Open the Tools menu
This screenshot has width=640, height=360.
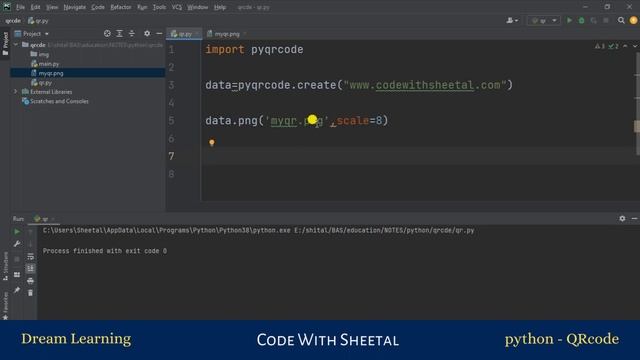[x=159, y=7]
